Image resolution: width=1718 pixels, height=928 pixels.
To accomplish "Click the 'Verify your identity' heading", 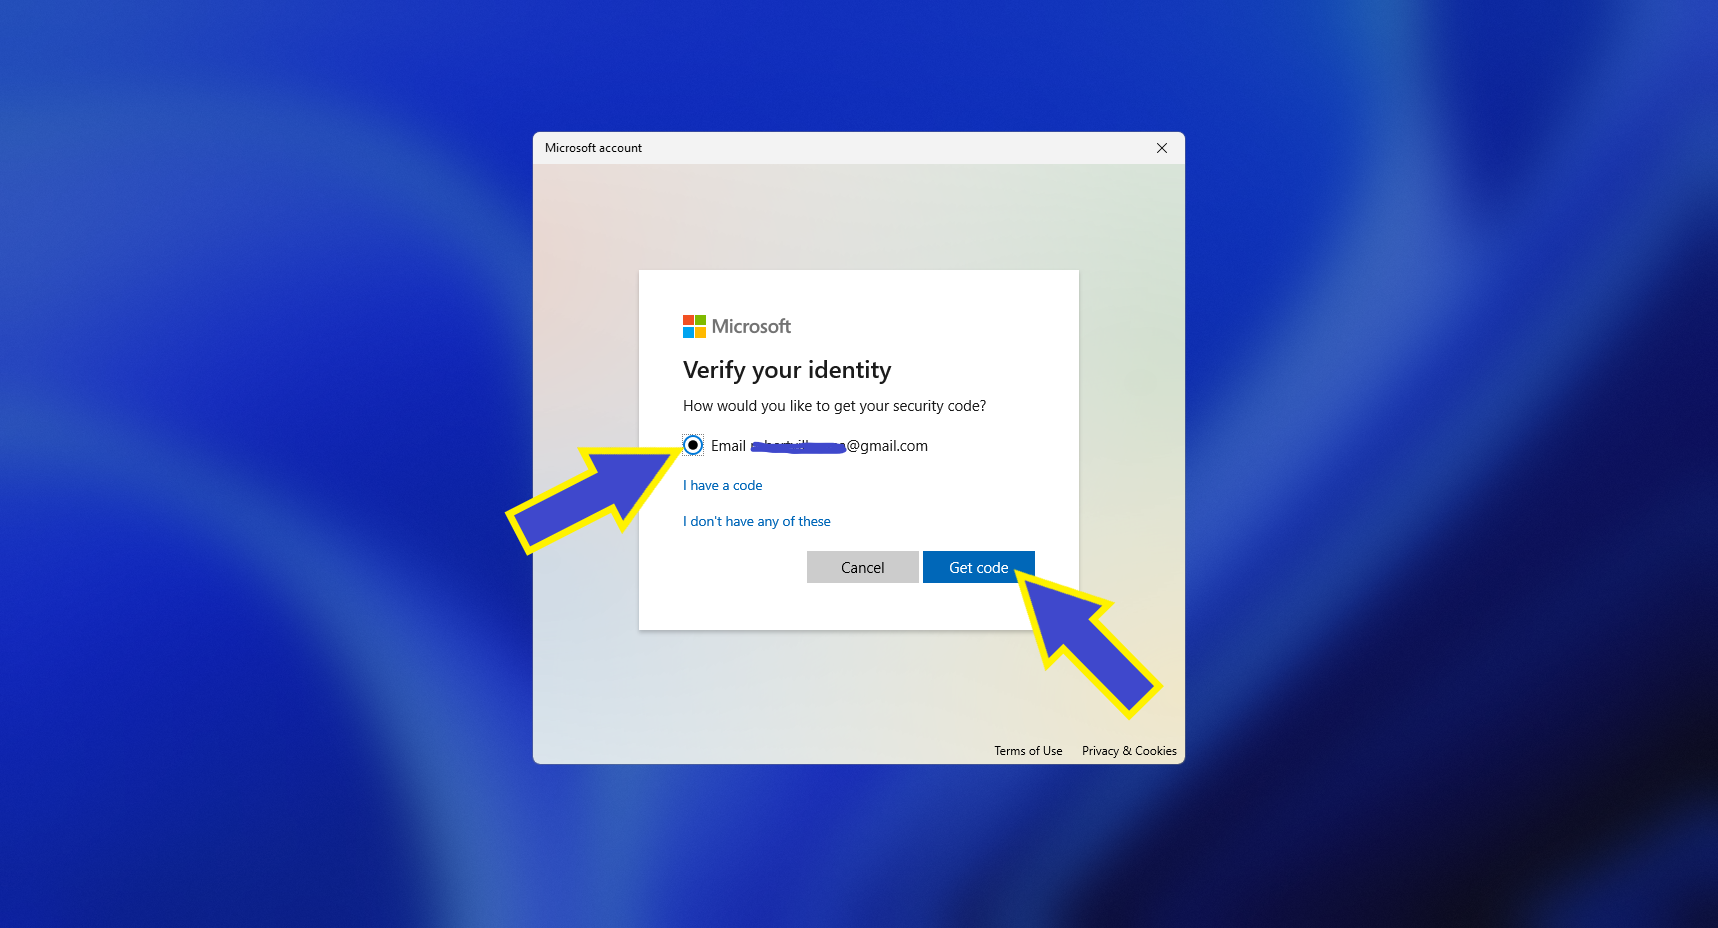I will click(787, 370).
